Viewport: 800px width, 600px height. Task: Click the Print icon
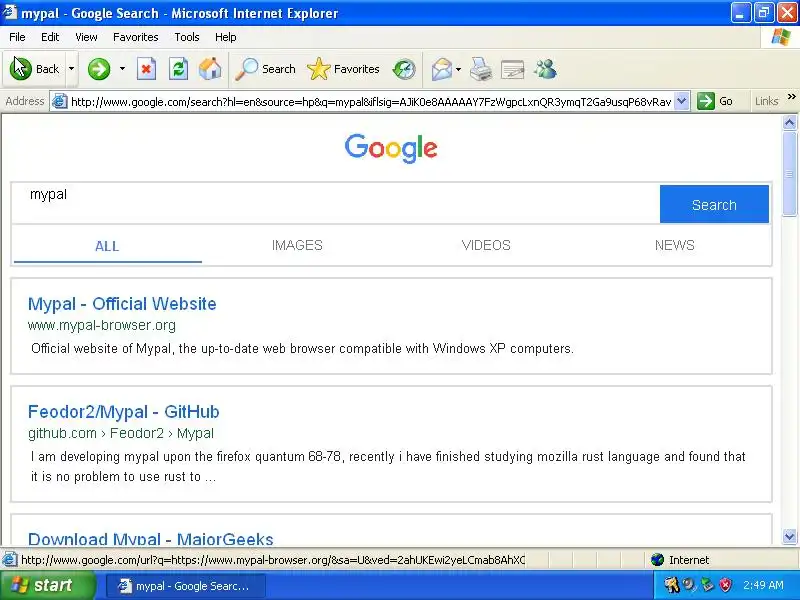click(481, 69)
